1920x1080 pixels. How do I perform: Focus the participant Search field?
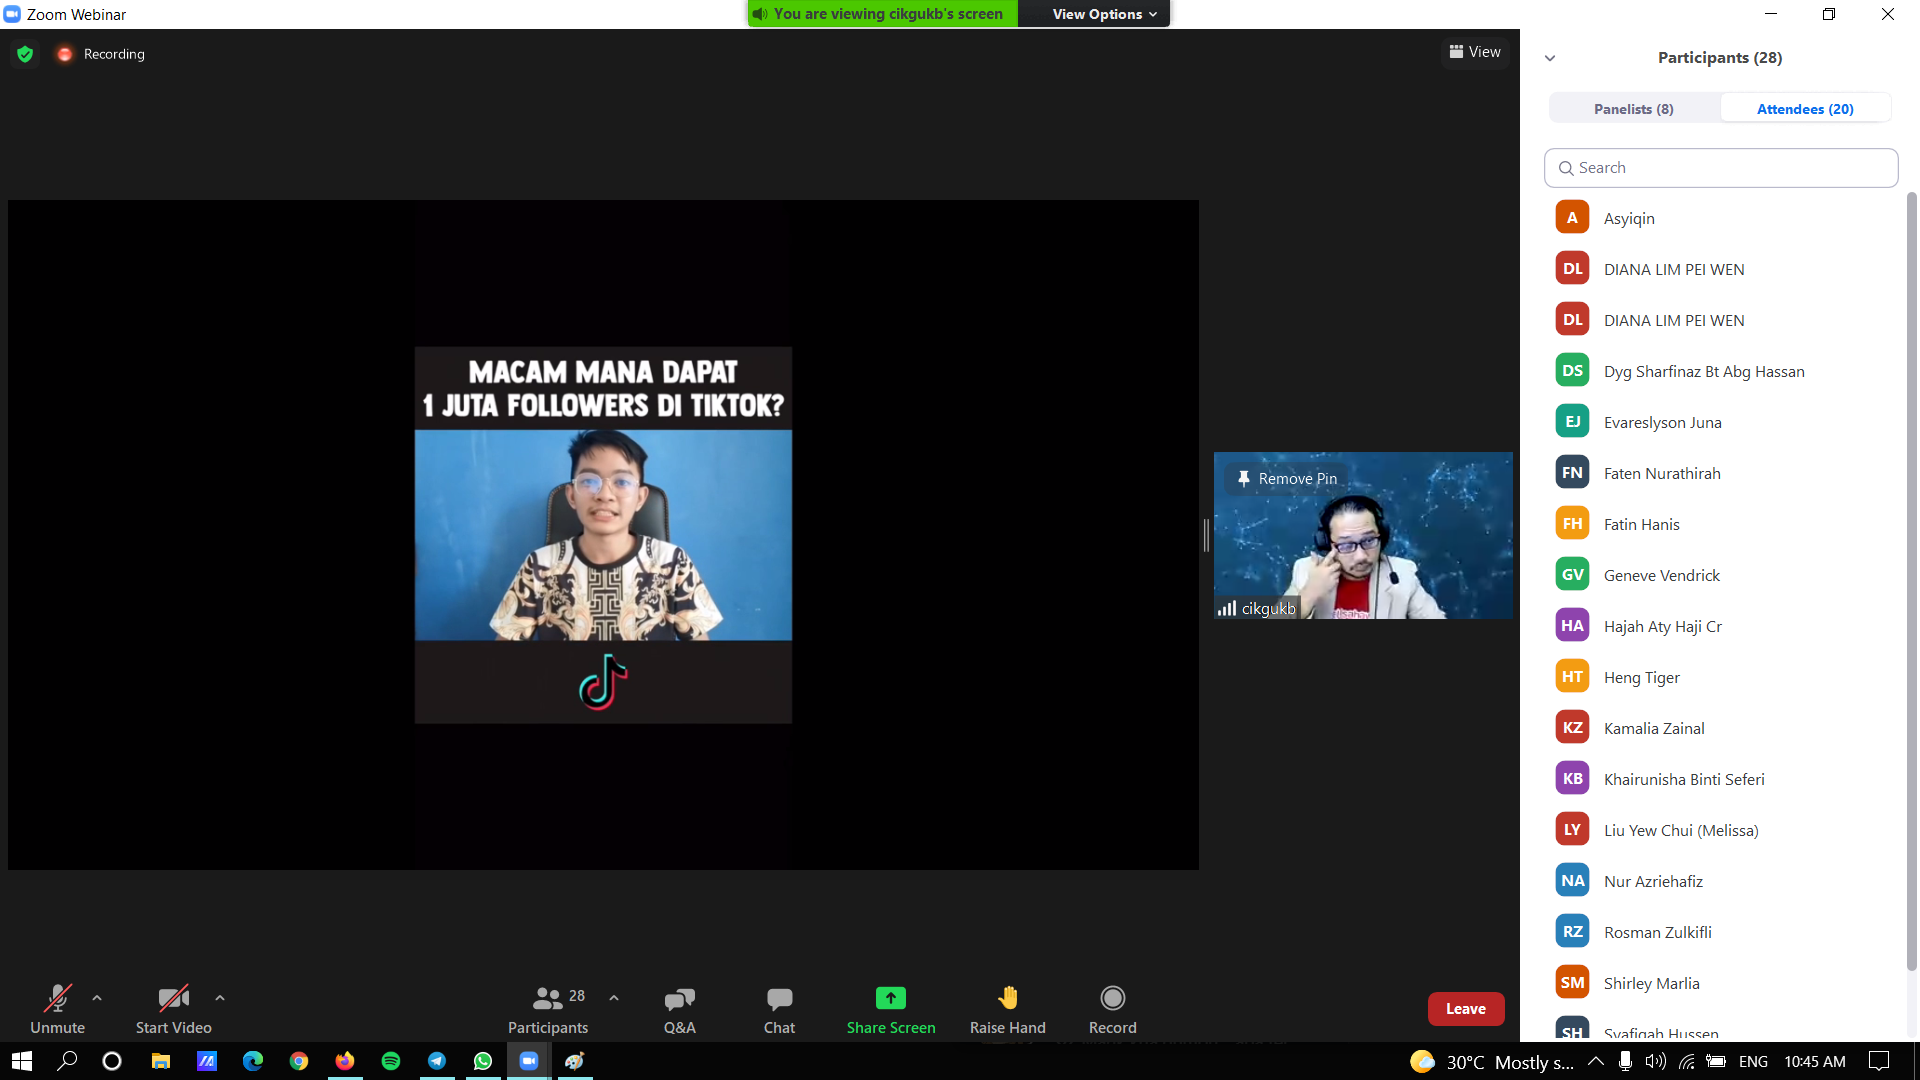pyautogui.click(x=1721, y=168)
